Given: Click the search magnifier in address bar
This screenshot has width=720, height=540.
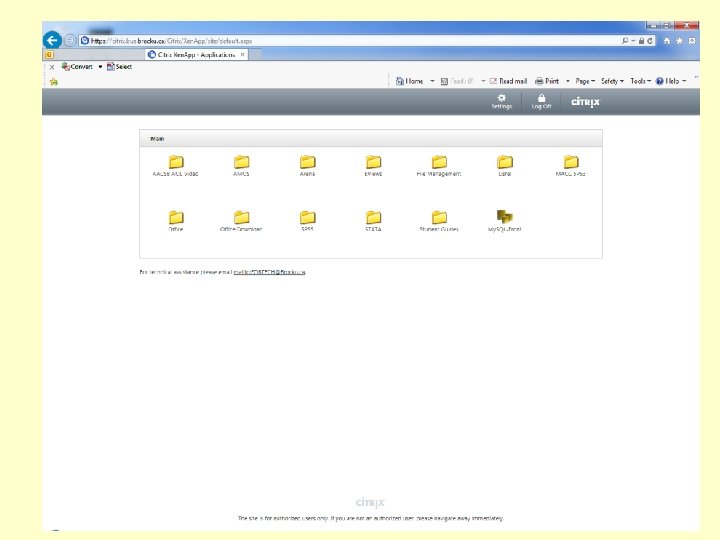Looking at the screenshot, I should click(625, 41).
